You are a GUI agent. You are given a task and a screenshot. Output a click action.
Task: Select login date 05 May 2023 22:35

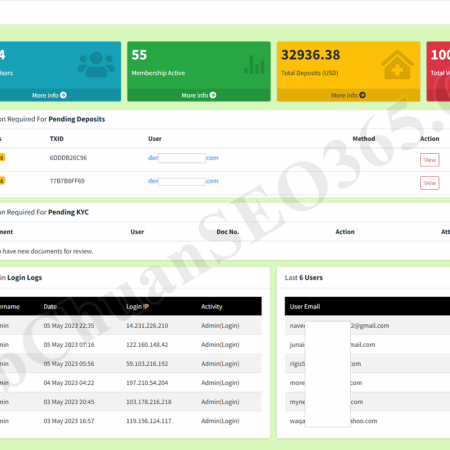[69, 326]
